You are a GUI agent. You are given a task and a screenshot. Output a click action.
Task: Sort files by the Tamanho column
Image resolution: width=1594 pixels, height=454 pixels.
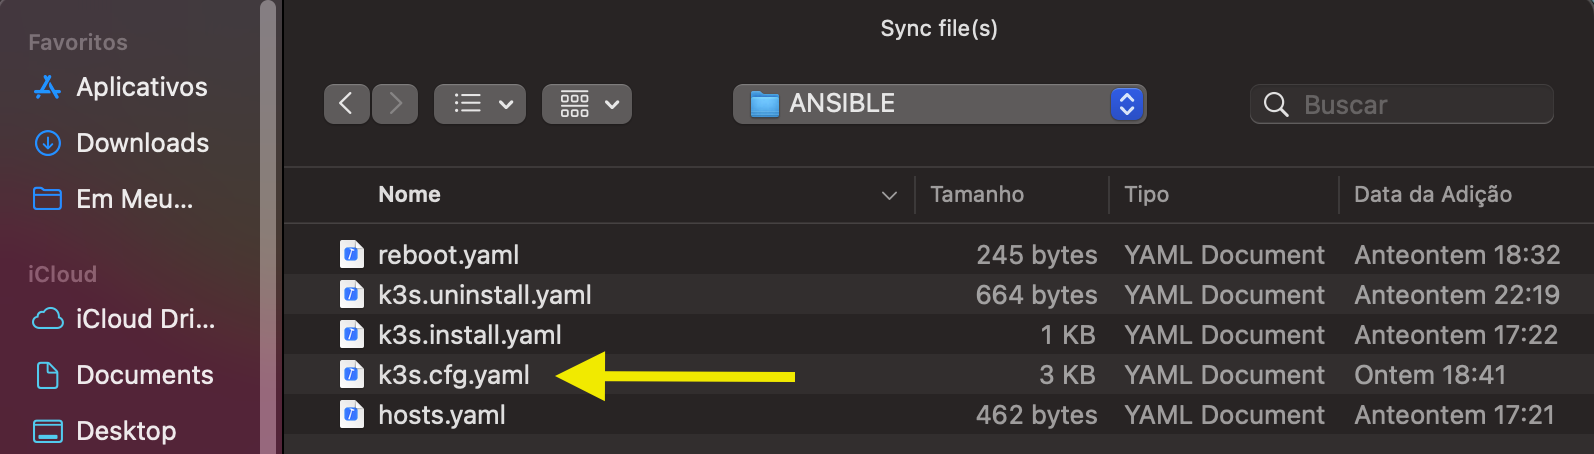(977, 195)
